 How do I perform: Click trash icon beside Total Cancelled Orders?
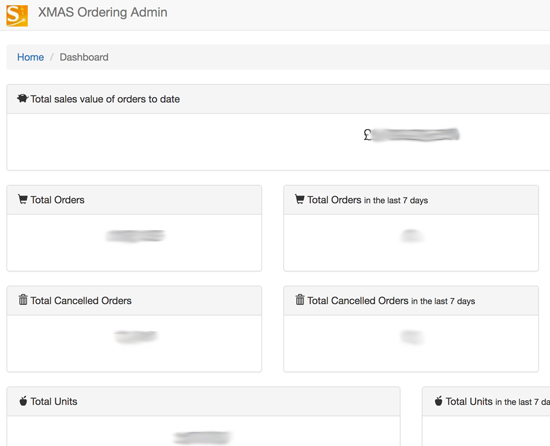(23, 300)
